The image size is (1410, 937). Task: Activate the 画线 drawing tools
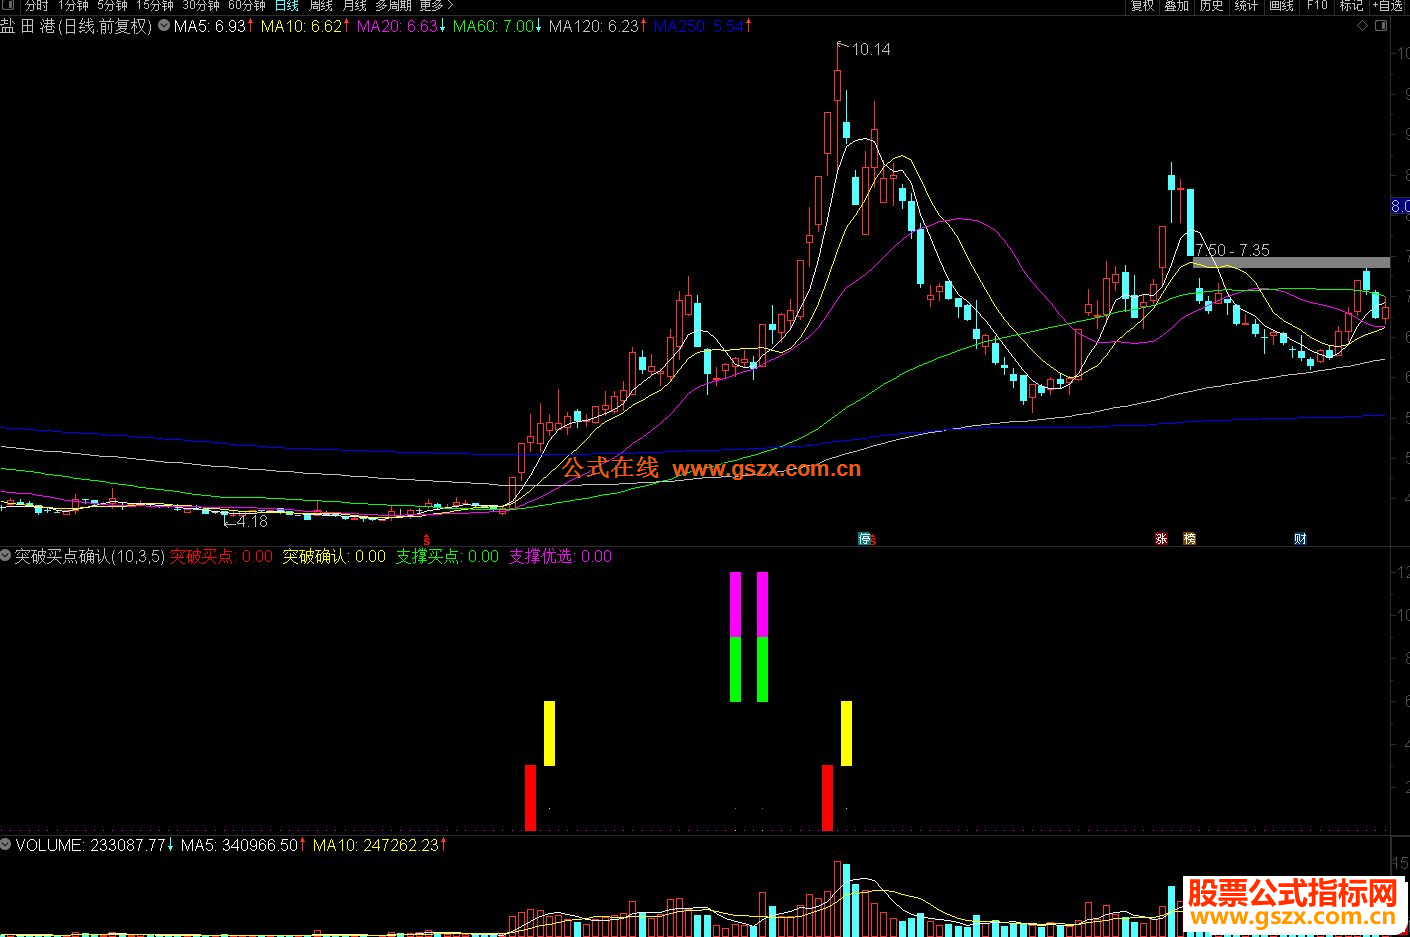point(1281,6)
